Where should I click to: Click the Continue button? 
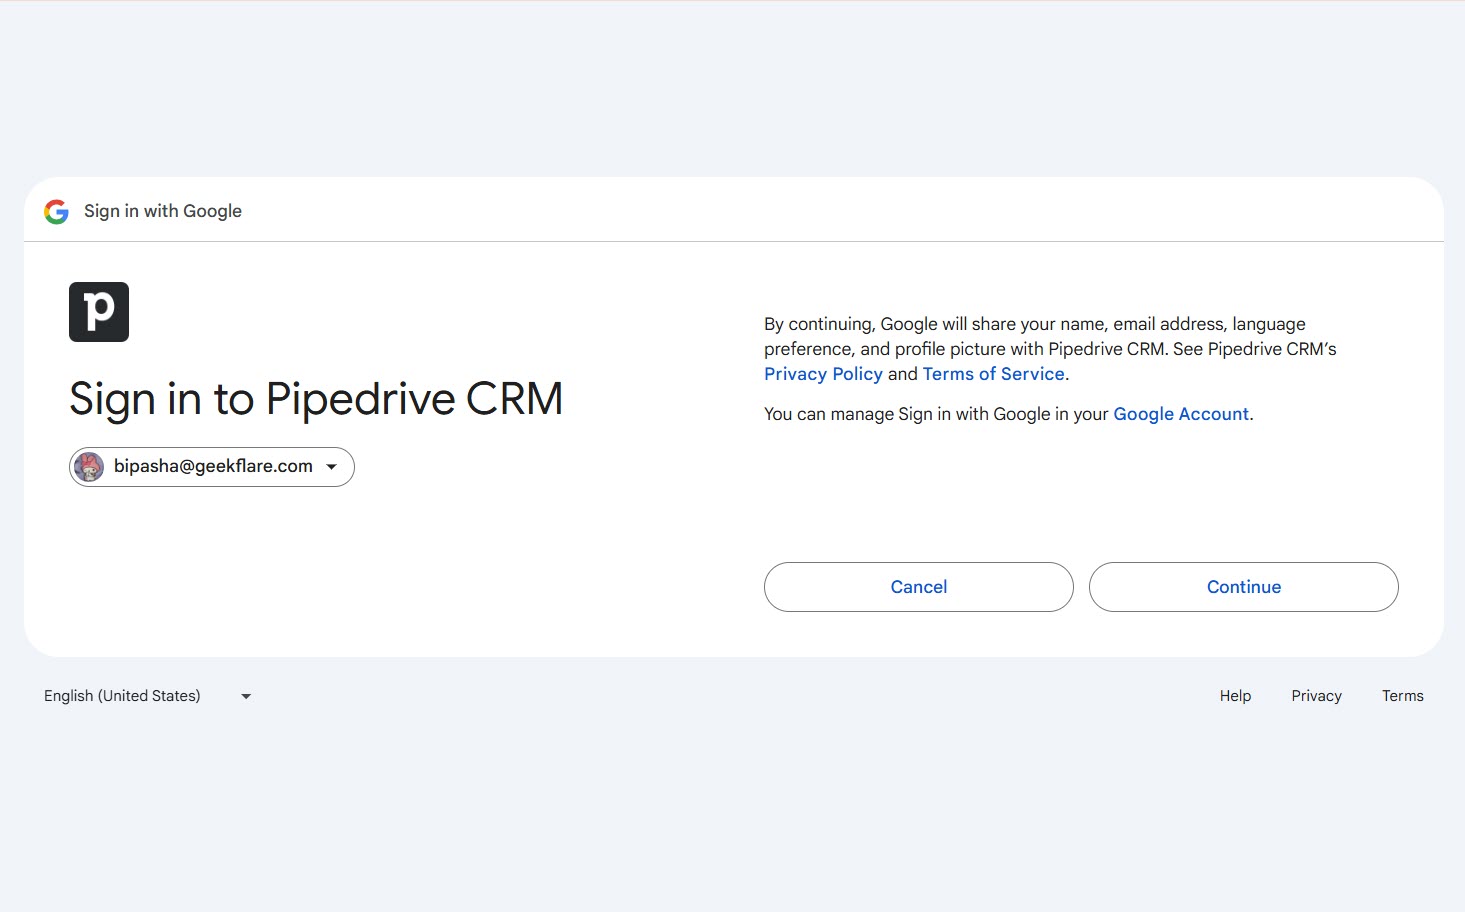point(1244,587)
